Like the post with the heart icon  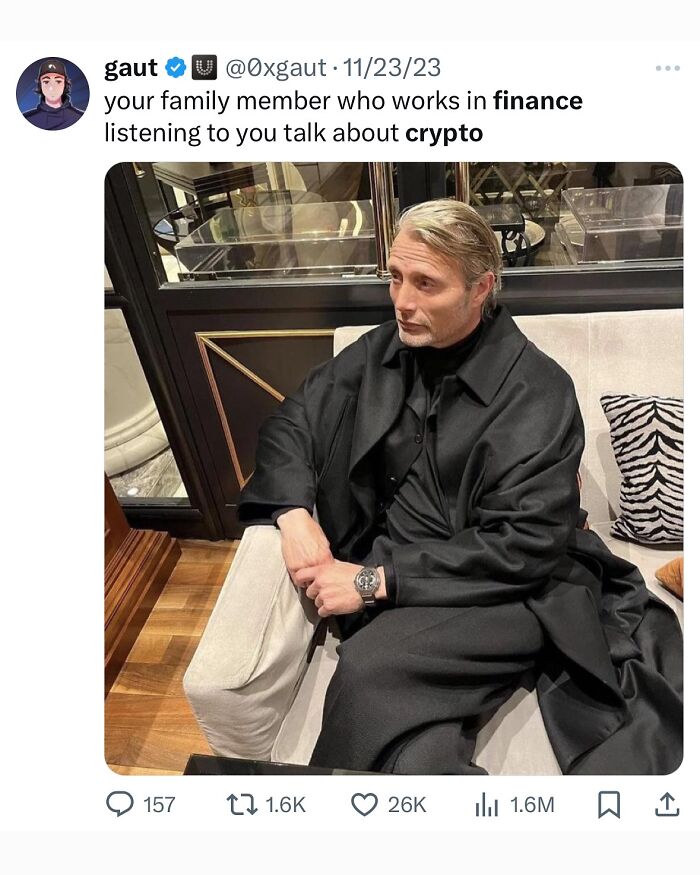click(x=365, y=805)
